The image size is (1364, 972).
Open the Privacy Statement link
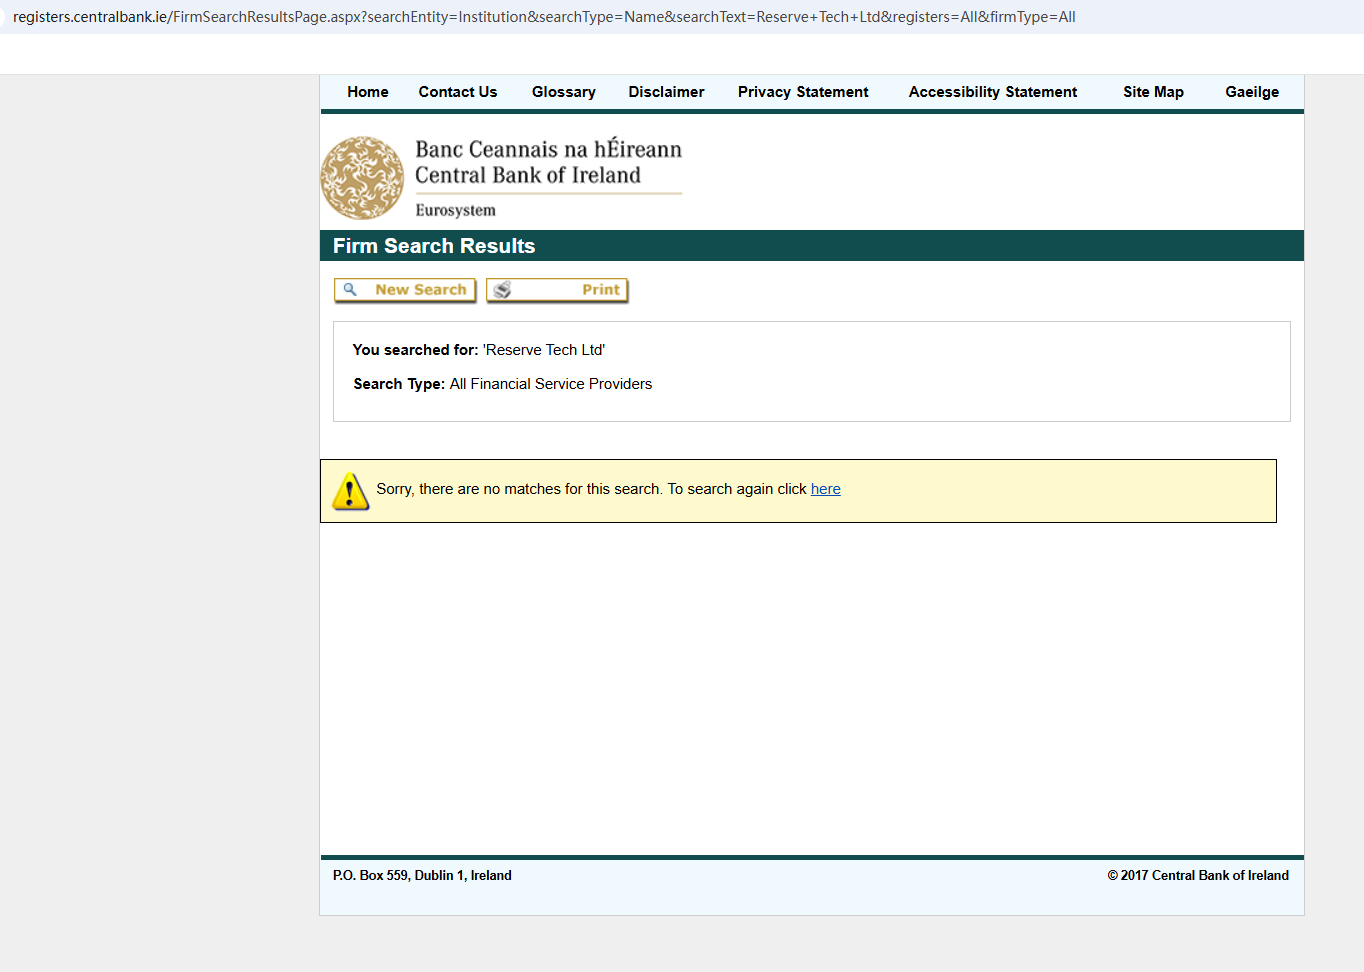(803, 92)
